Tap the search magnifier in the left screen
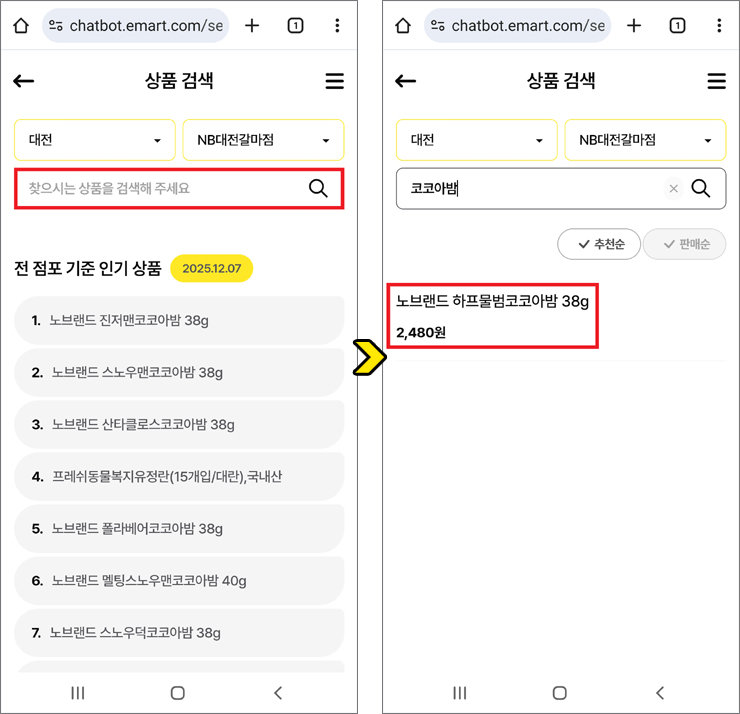The width and height of the screenshot is (740, 714). [x=318, y=188]
